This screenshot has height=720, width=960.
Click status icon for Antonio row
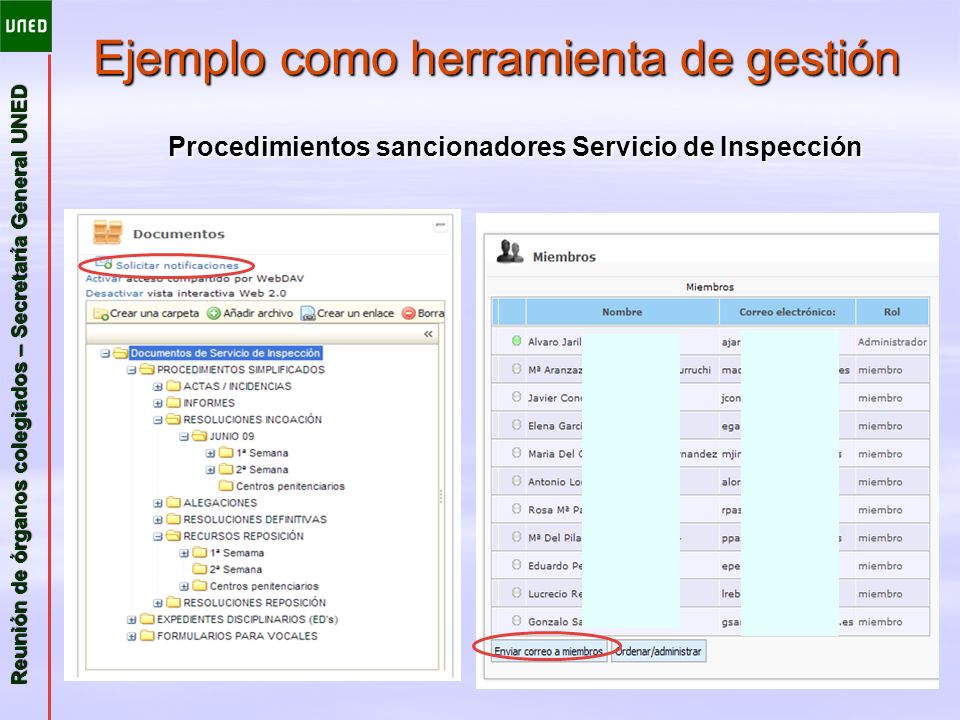click(x=516, y=481)
